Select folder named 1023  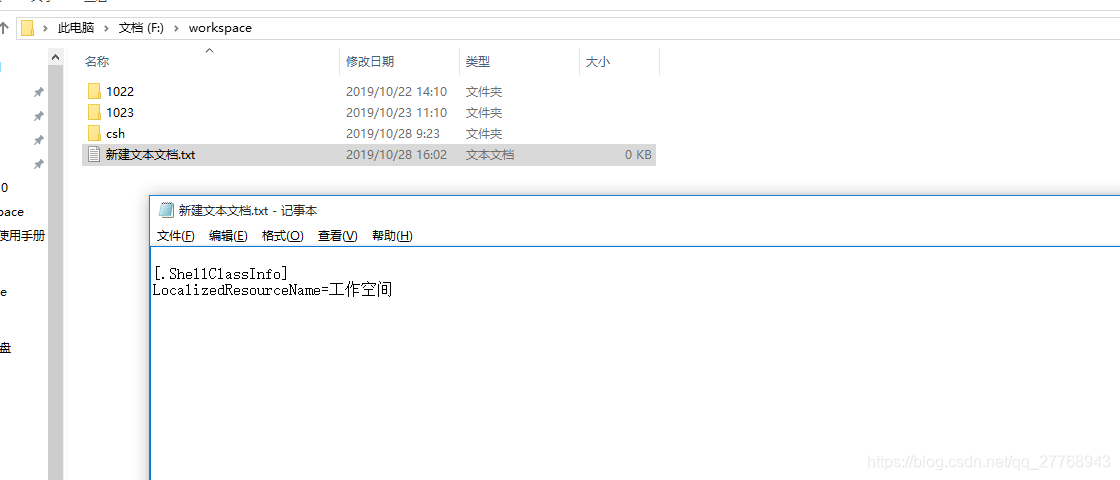click(x=119, y=112)
